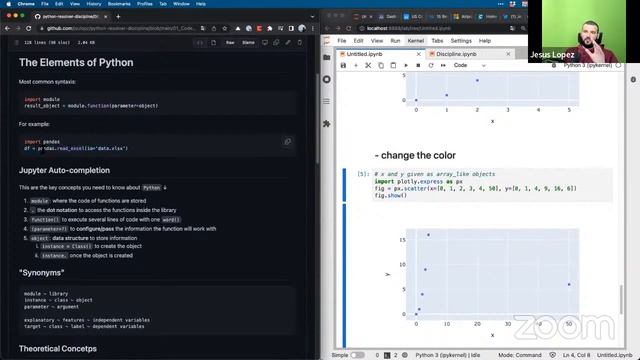
Task: Toggle Simple mode switch in status bar
Action: click(x=357, y=355)
